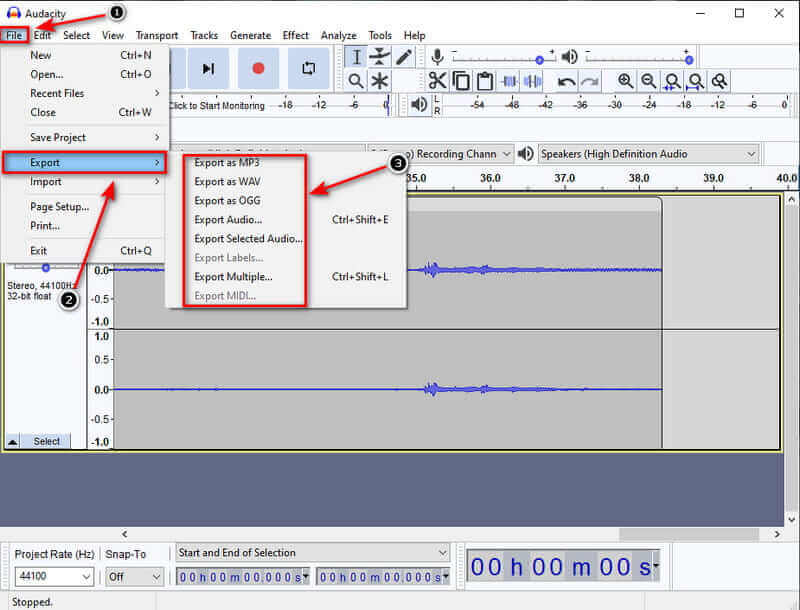The height and width of the screenshot is (610, 800).
Task: Click the Cut scissors icon
Action: coord(437,81)
